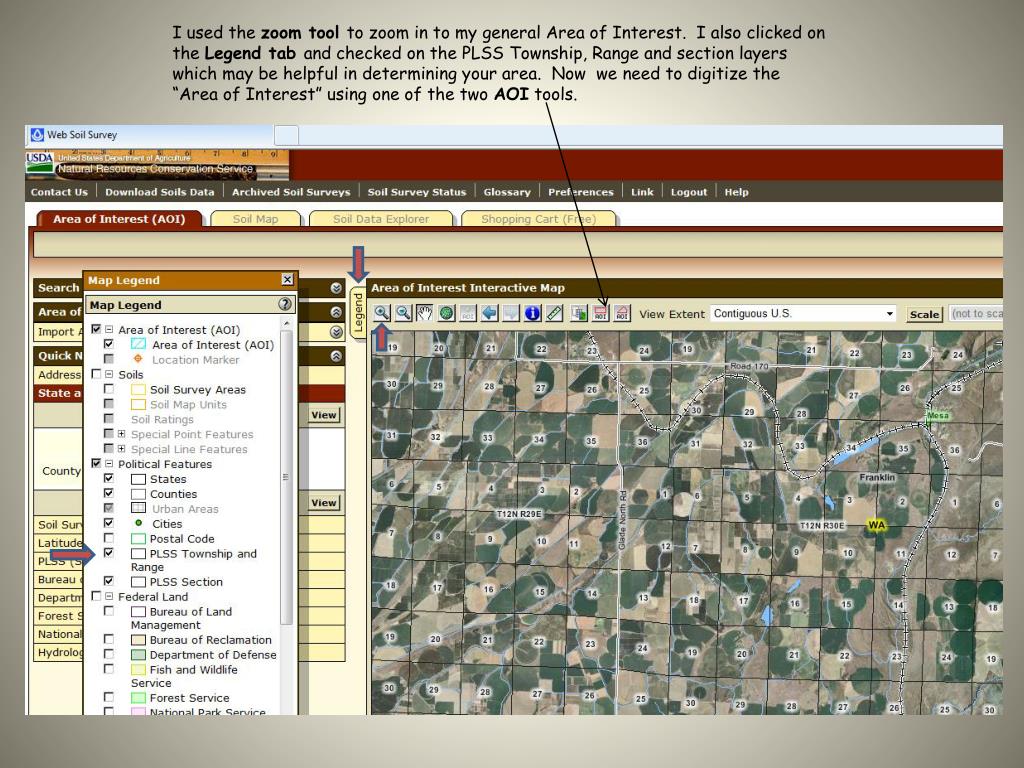Expand Special Point Features in legend
Screen dimensions: 1024x768
click(x=122, y=434)
